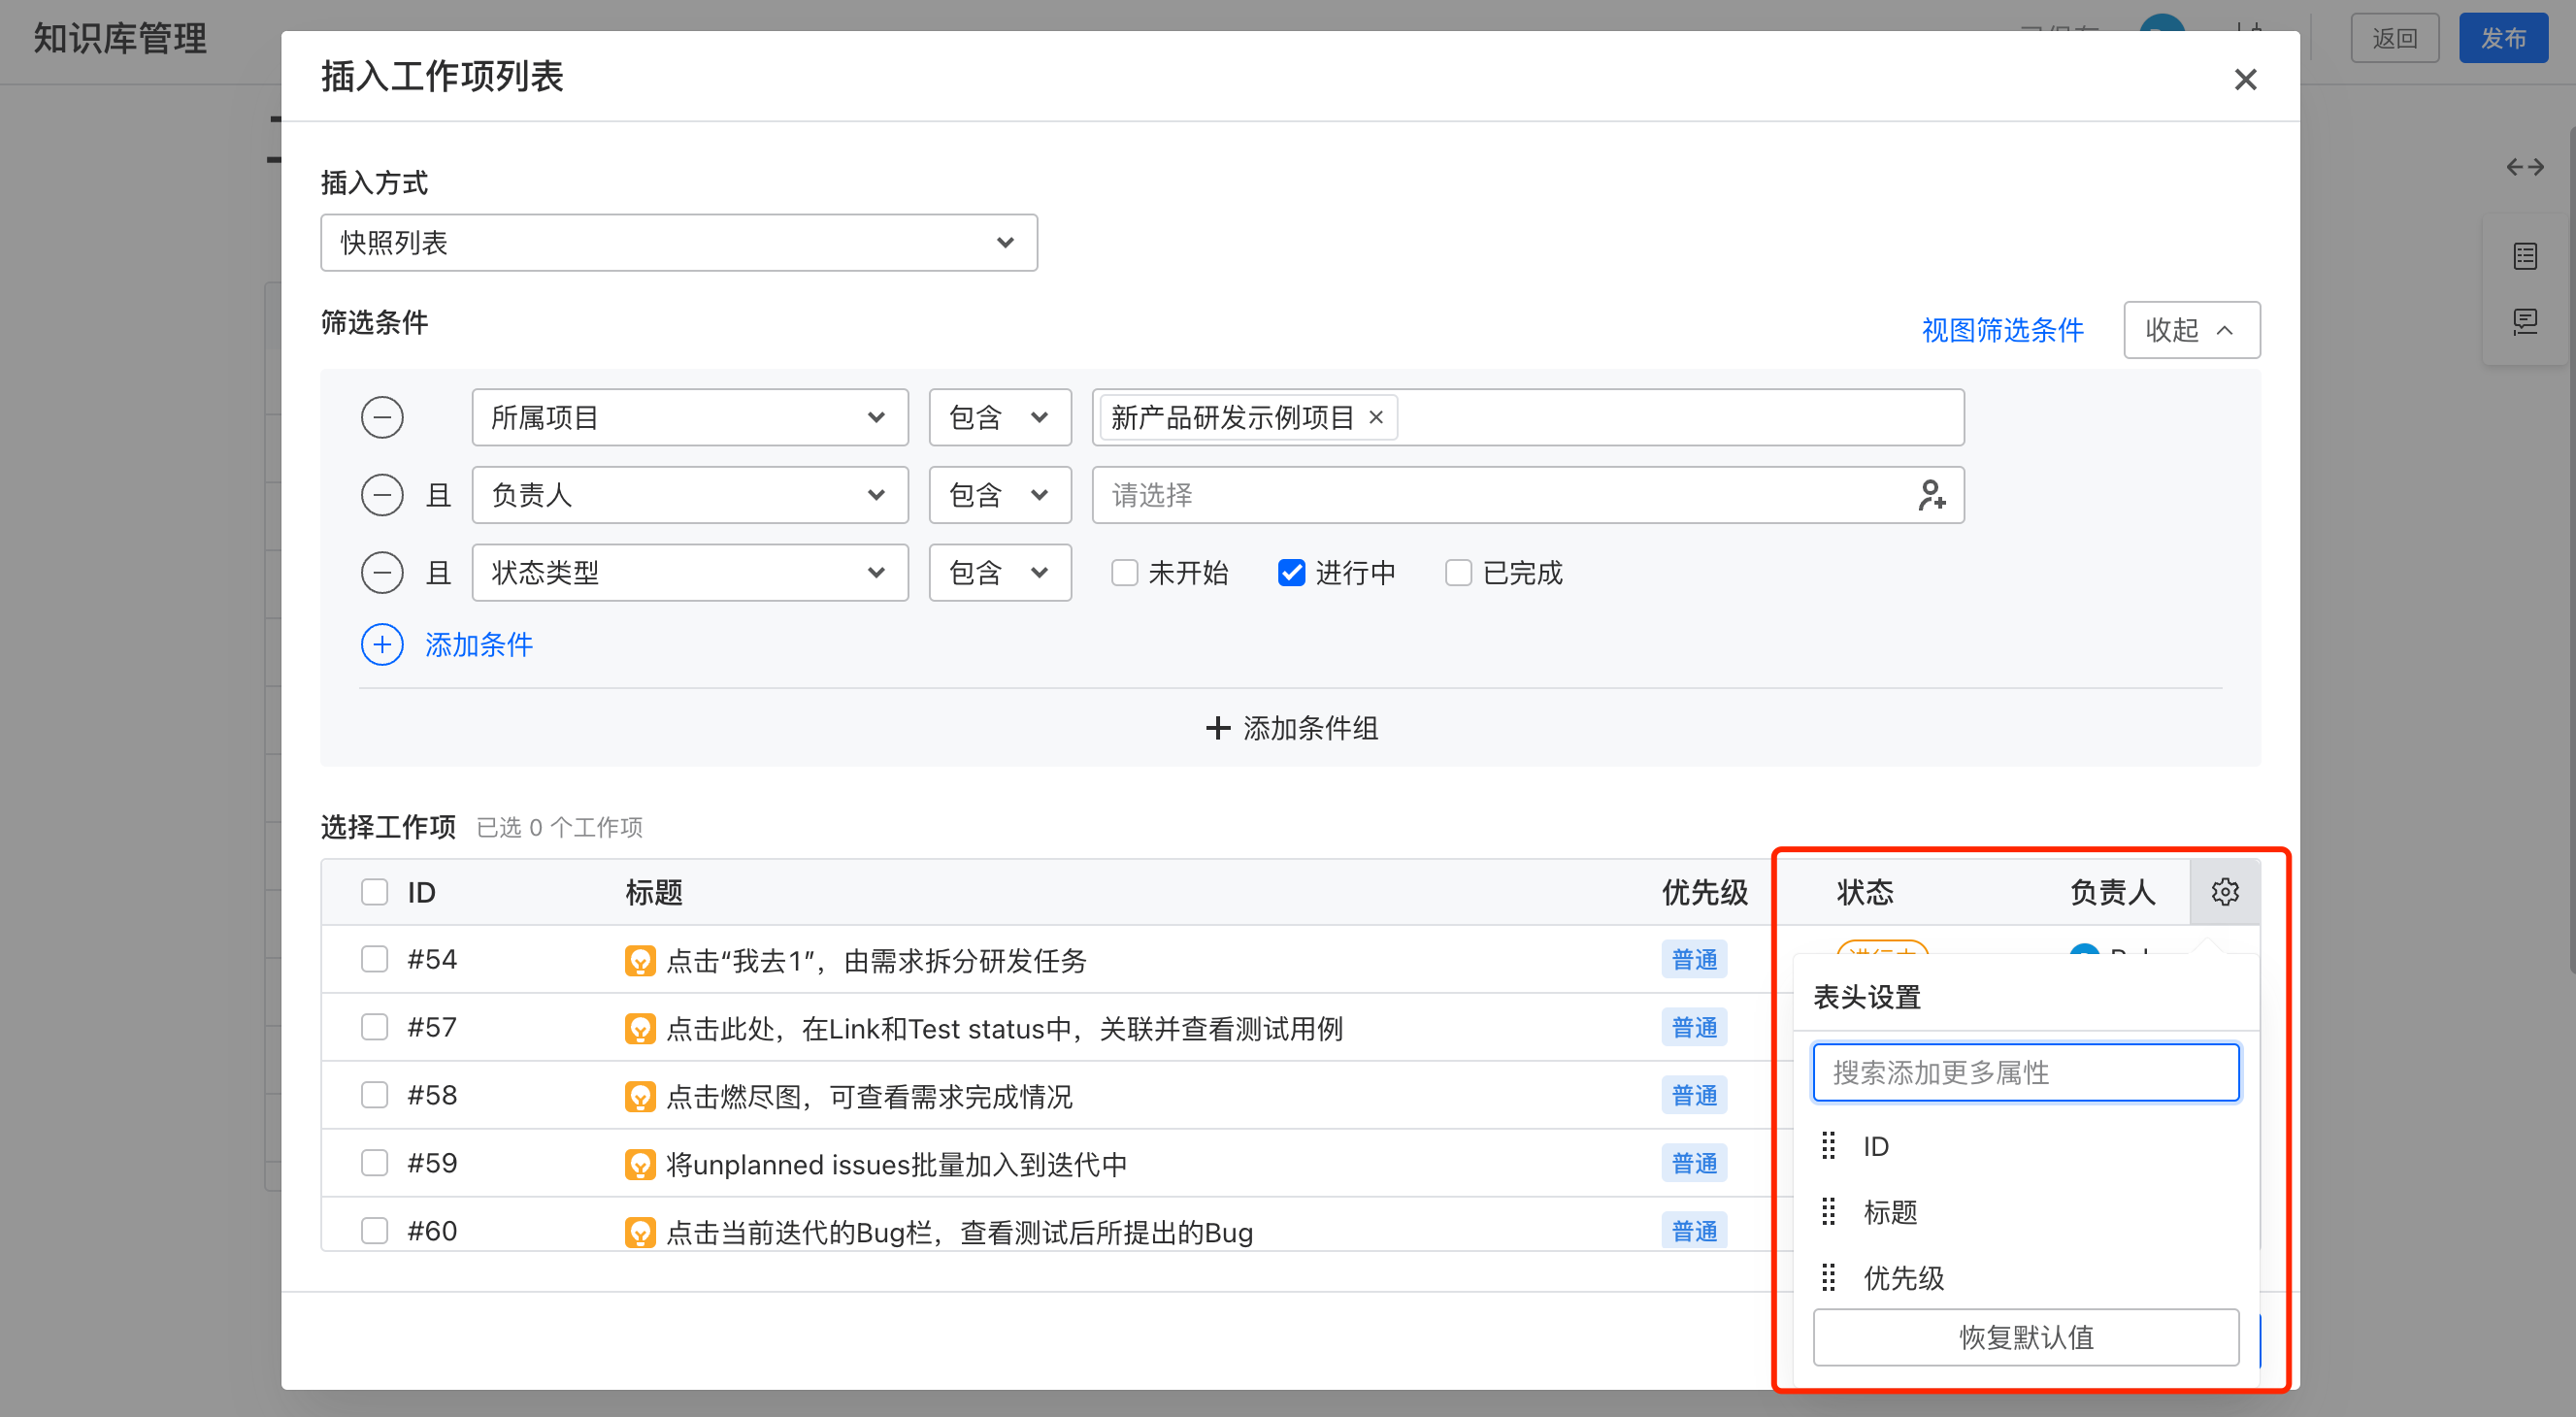
Task: Open the 快照列表 insert mode dropdown
Action: 679,242
